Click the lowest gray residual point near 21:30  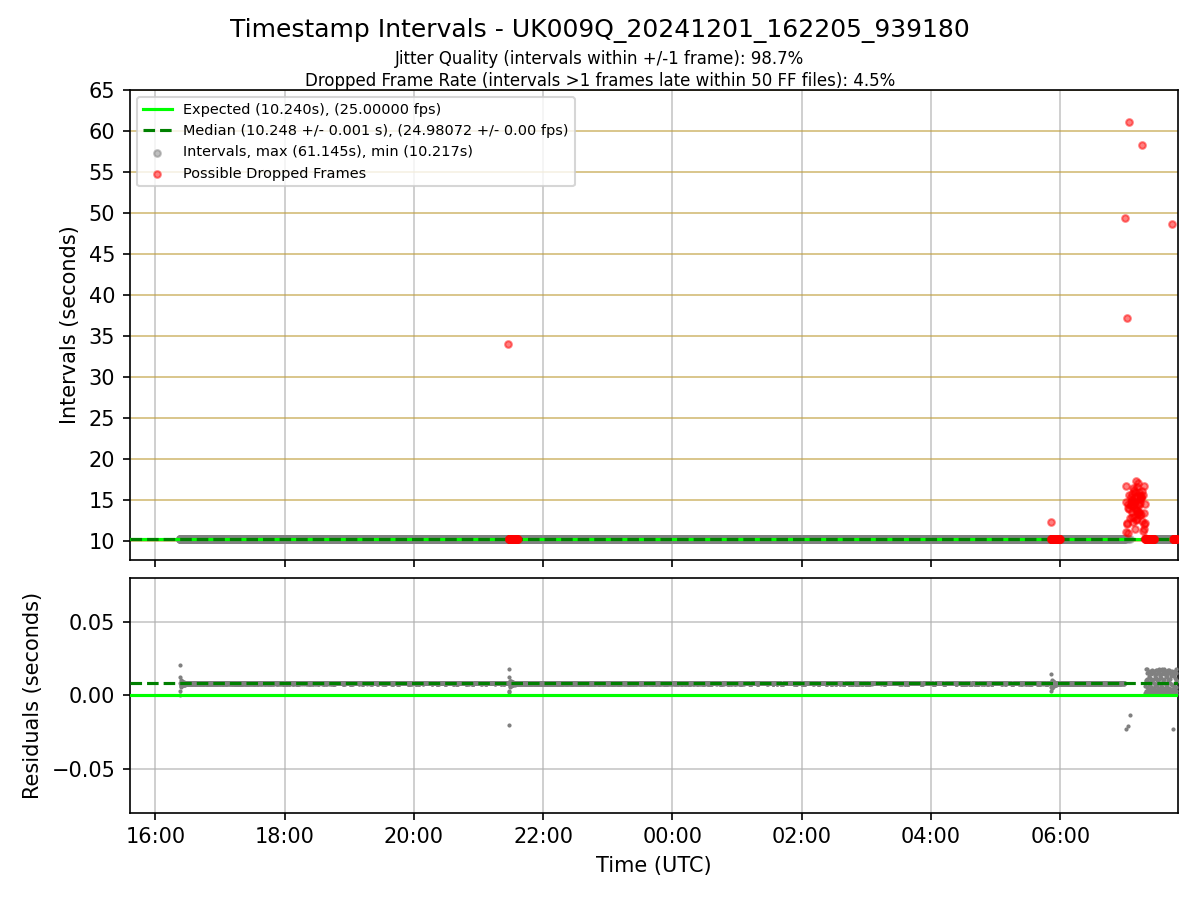(509, 725)
